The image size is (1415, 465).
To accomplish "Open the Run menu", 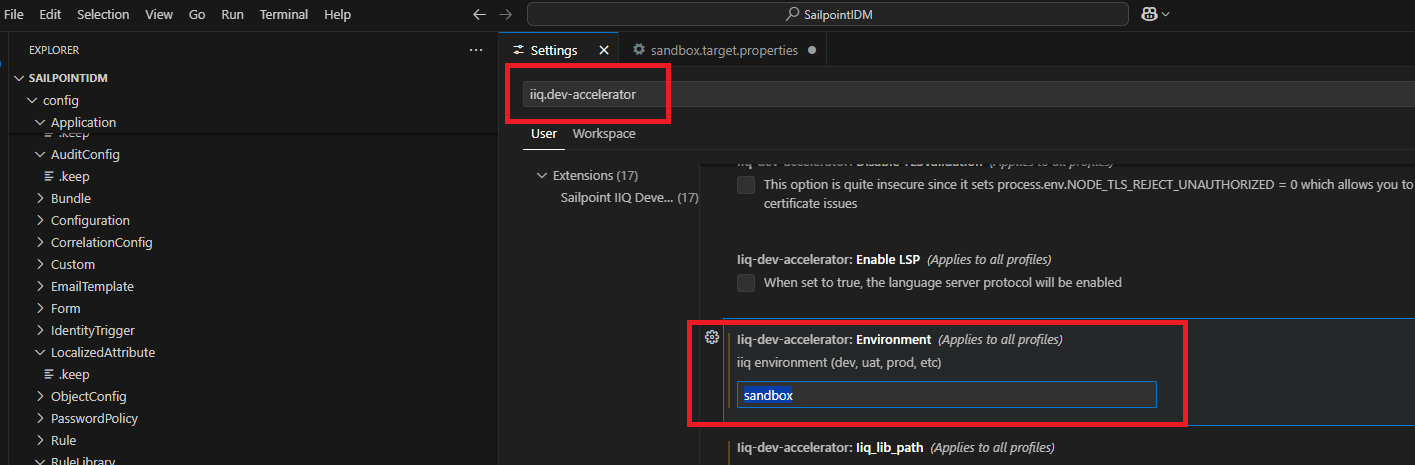I will pyautogui.click(x=232, y=15).
